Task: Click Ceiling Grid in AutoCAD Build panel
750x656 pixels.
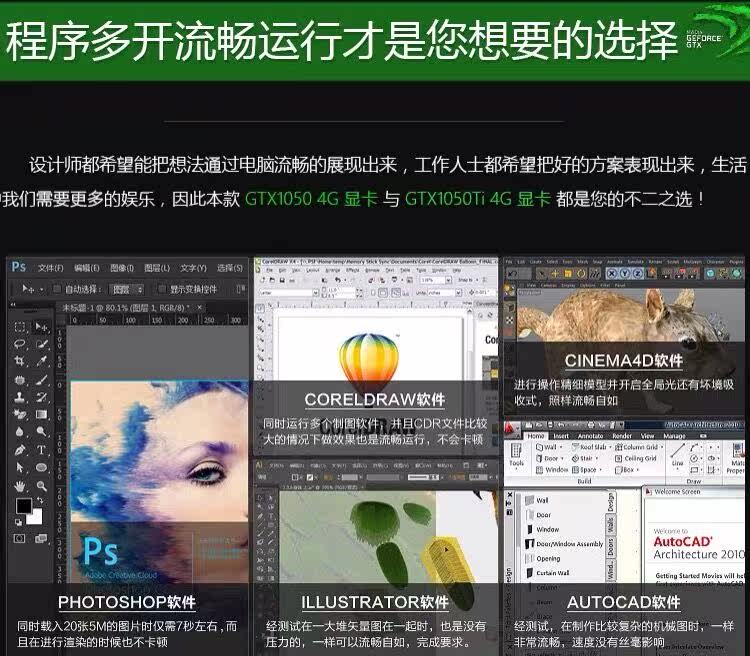Action: pyautogui.click(x=636, y=458)
